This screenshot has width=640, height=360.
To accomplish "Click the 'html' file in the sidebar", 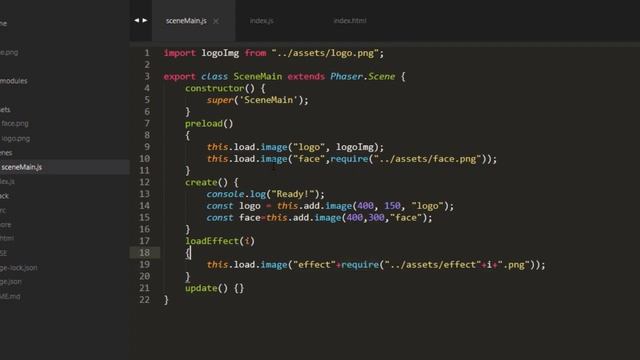I will point(7,238).
